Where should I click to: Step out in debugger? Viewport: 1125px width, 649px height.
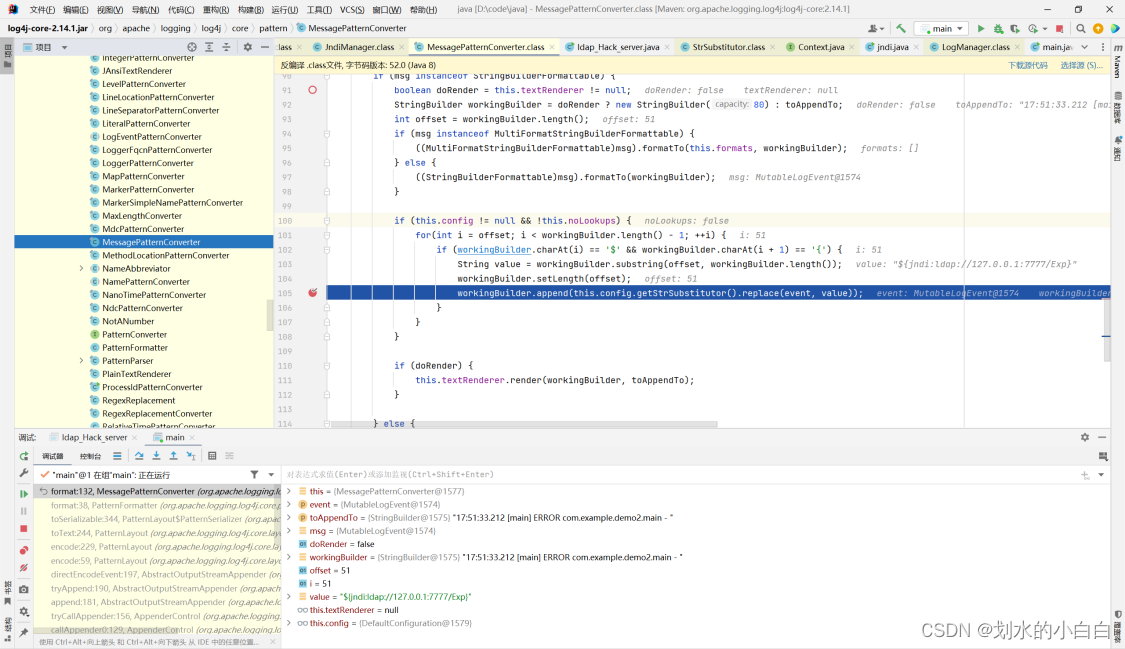pos(174,456)
